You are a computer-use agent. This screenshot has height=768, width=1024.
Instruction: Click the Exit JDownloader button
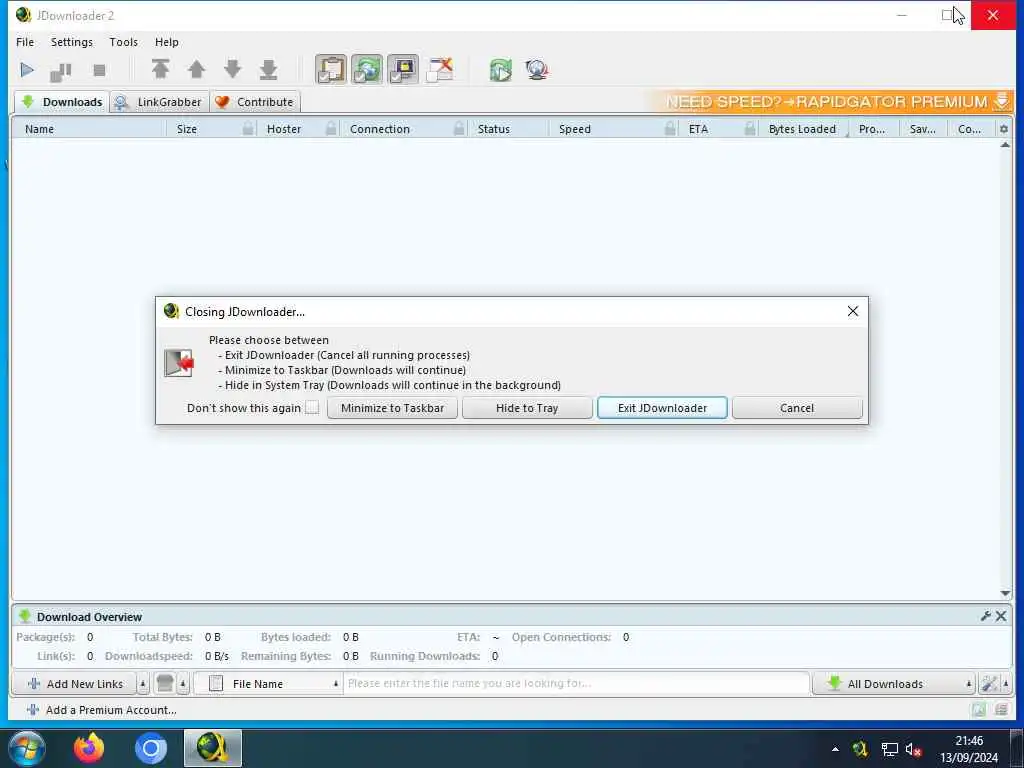click(x=662, y=408)
